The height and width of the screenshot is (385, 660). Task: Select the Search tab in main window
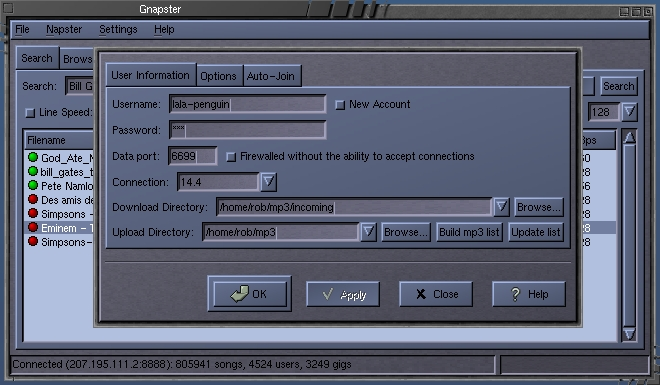[37, 58]
